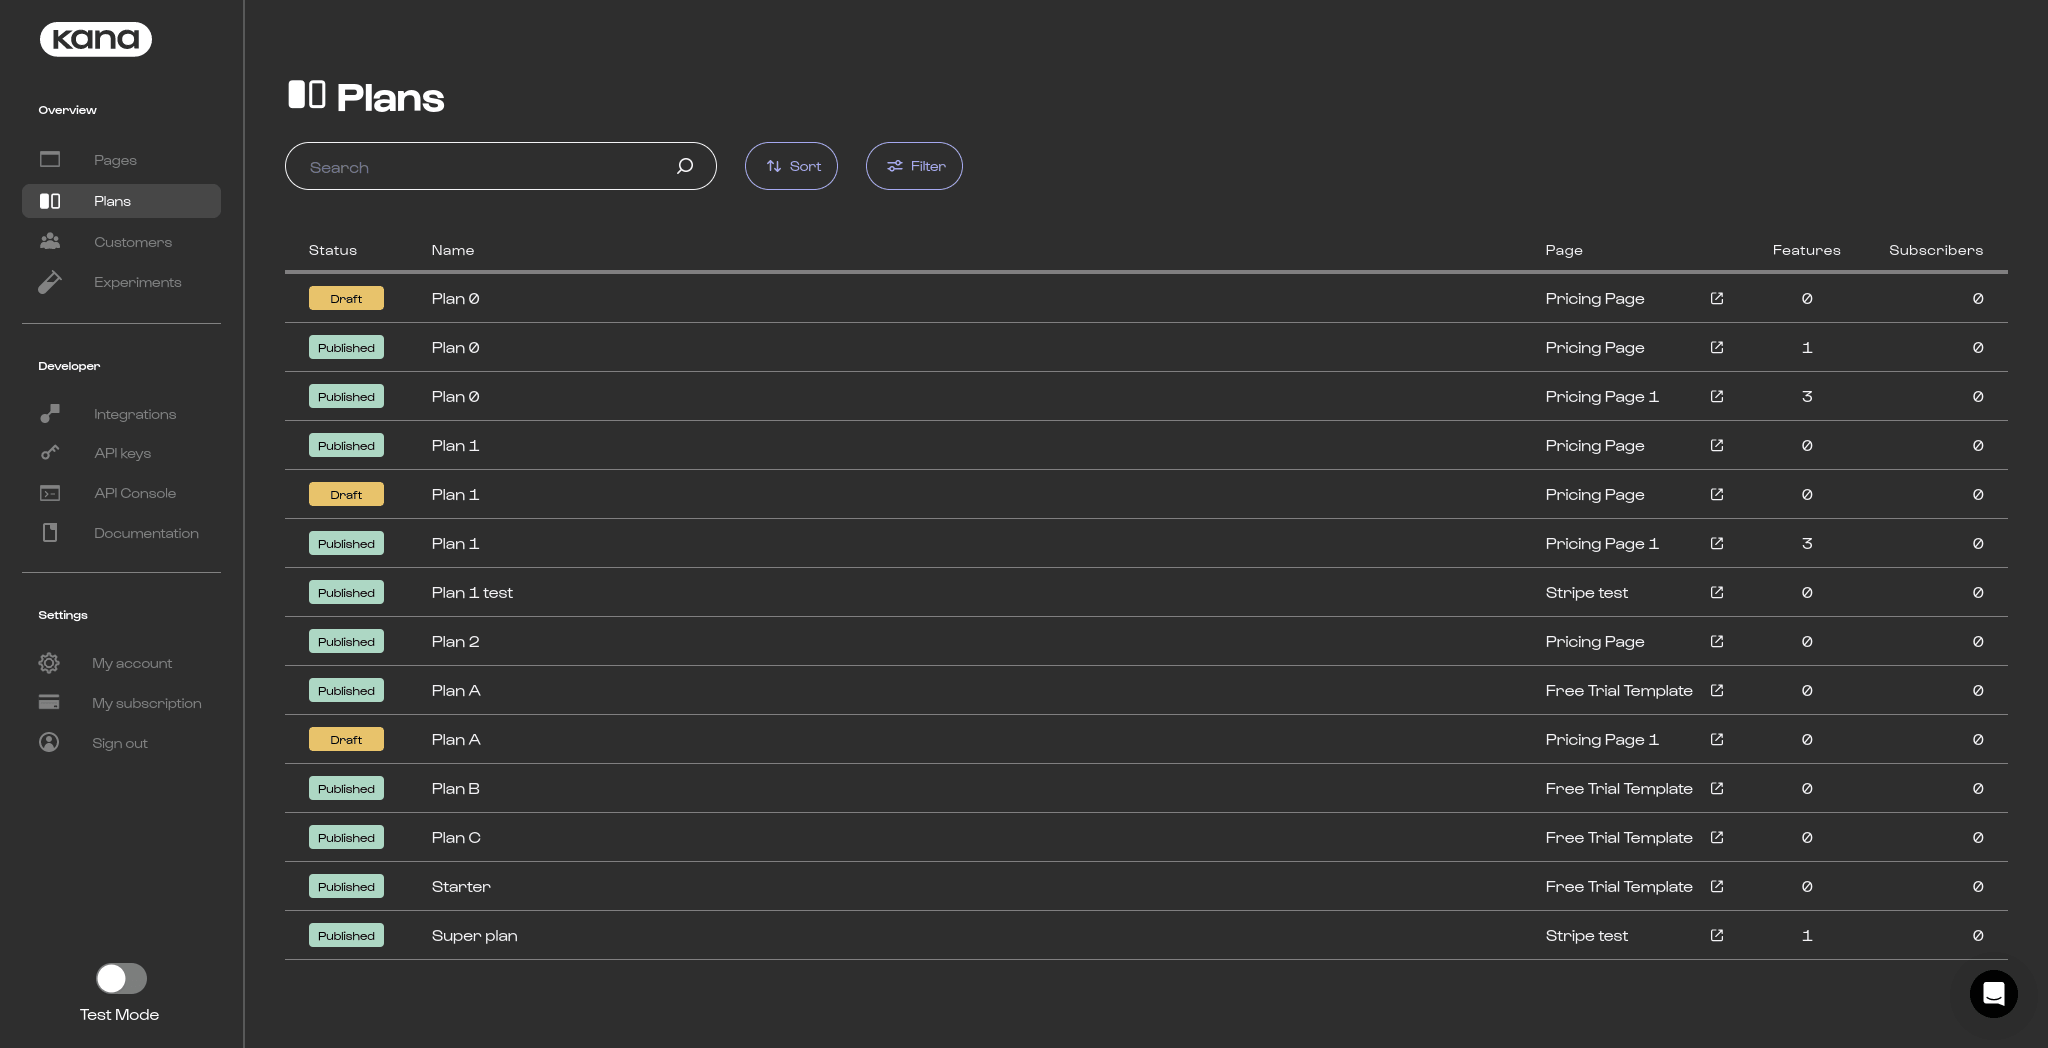
Task: Sign out of the account
Action: pyautogui.click(x=119, y=743)
